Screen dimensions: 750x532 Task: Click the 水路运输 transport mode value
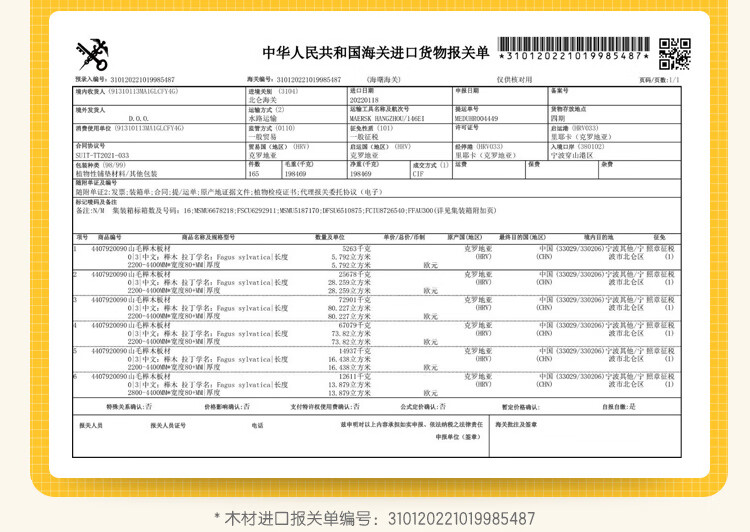coord(263,118)
